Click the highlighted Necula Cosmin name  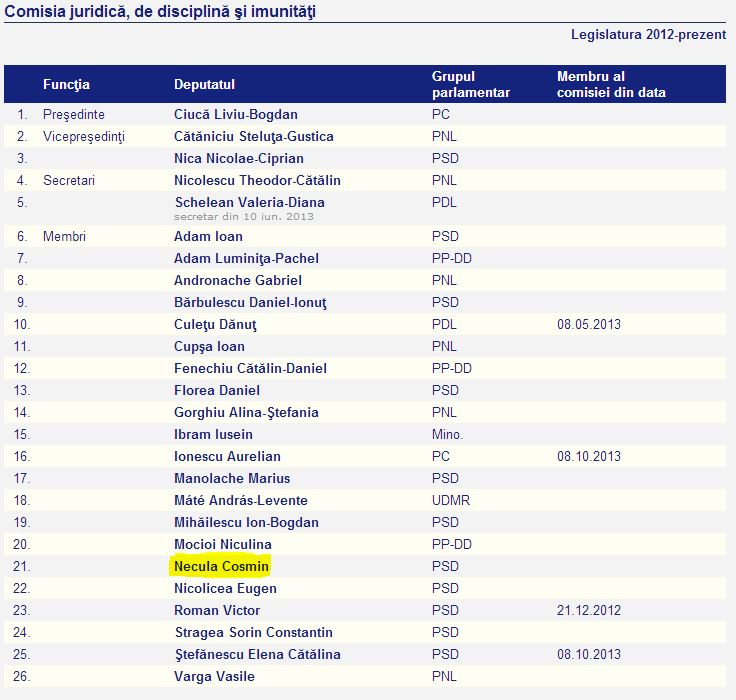(x=221, y=566)
